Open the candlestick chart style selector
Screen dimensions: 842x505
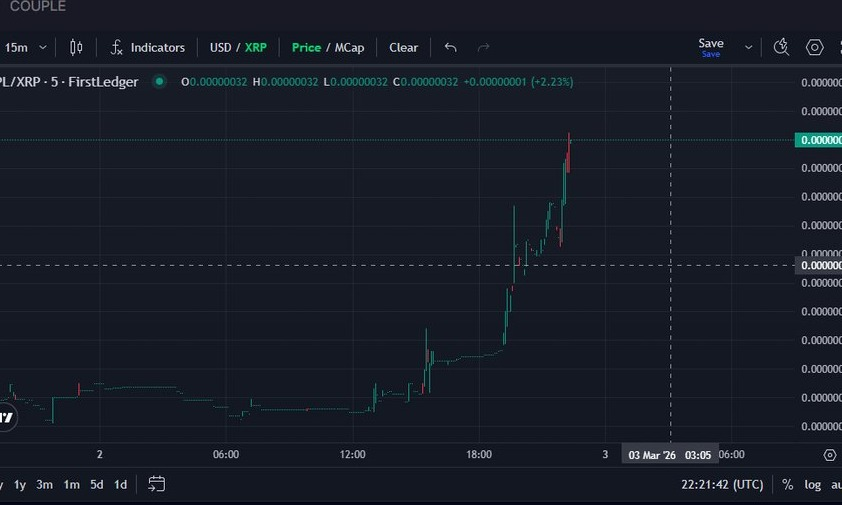coord(76,48)
